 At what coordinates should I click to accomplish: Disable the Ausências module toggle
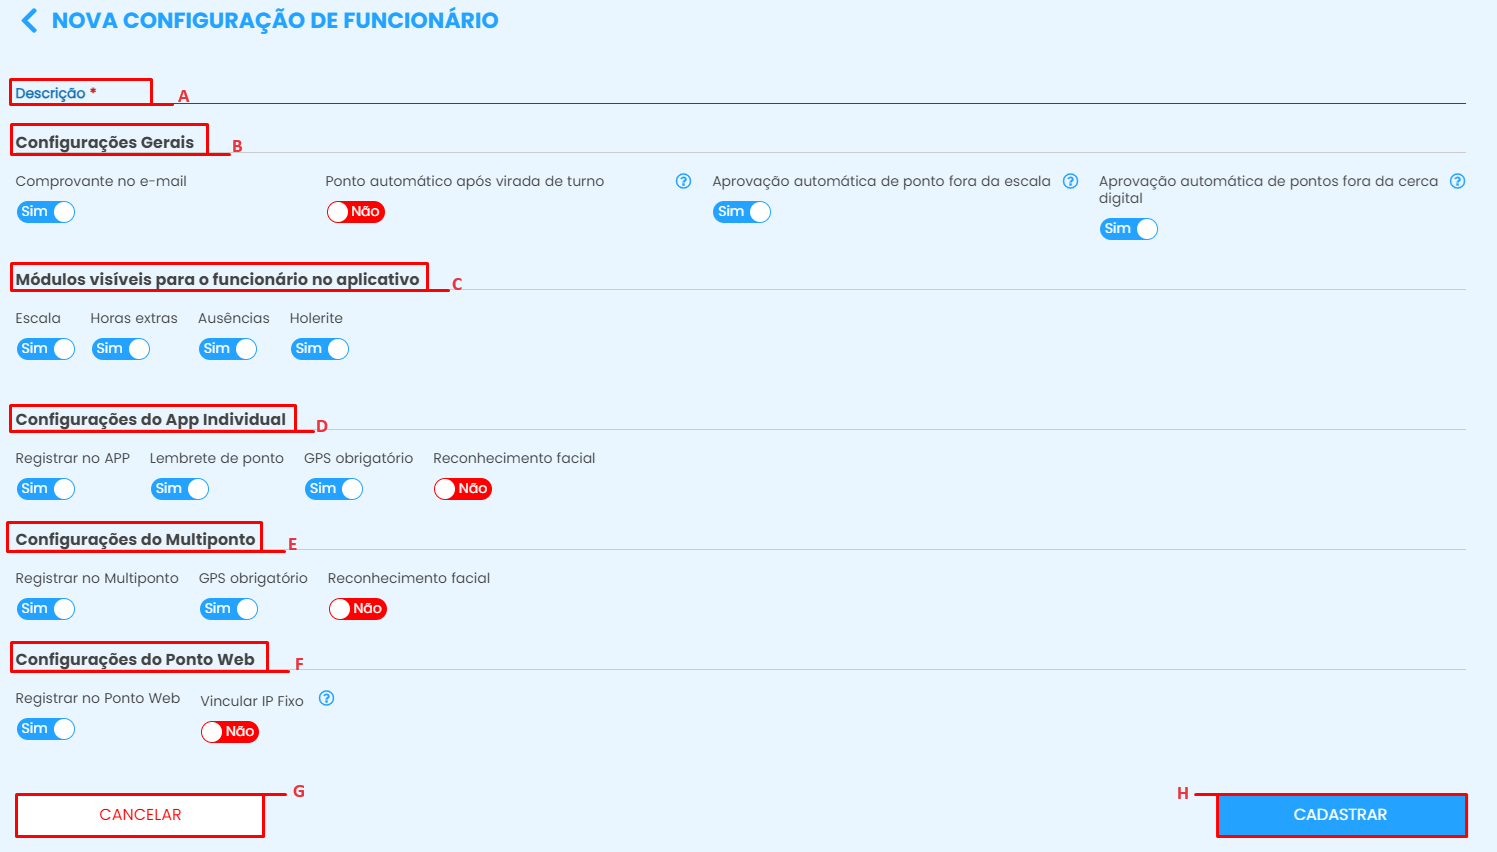coord(228,349)
